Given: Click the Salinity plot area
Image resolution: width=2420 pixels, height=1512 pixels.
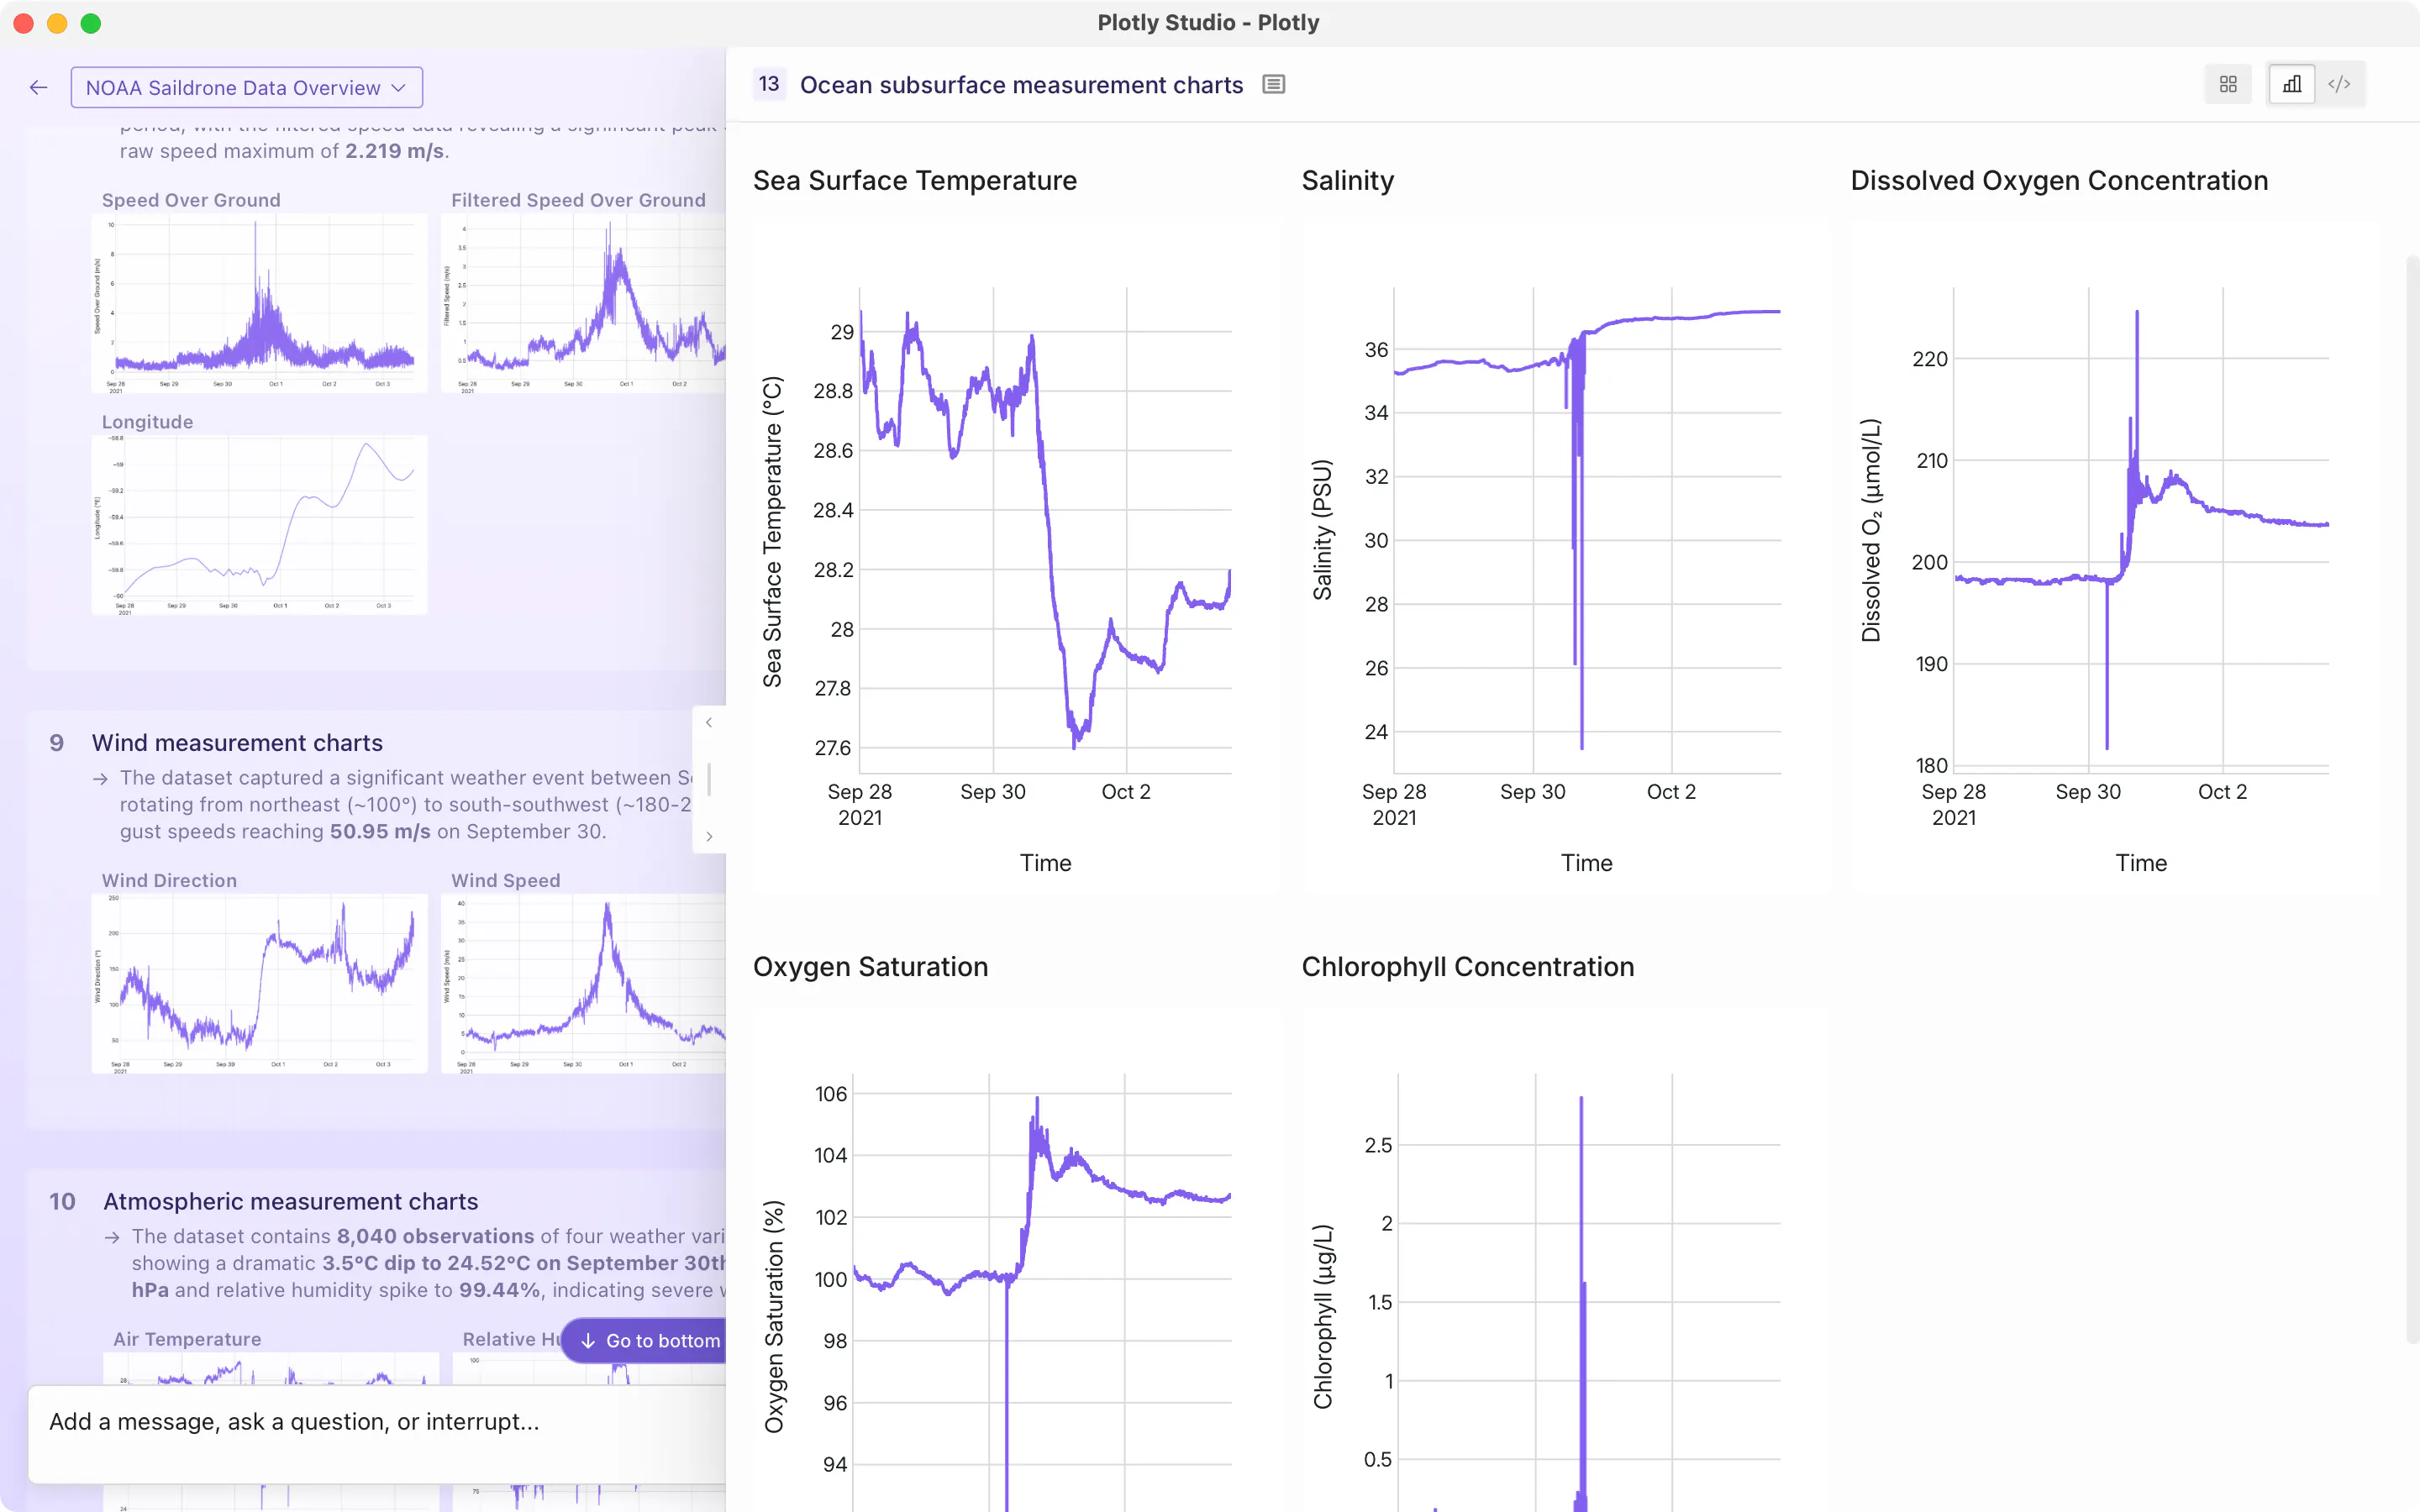Looking at the screenshot, I should point(1587,530).
